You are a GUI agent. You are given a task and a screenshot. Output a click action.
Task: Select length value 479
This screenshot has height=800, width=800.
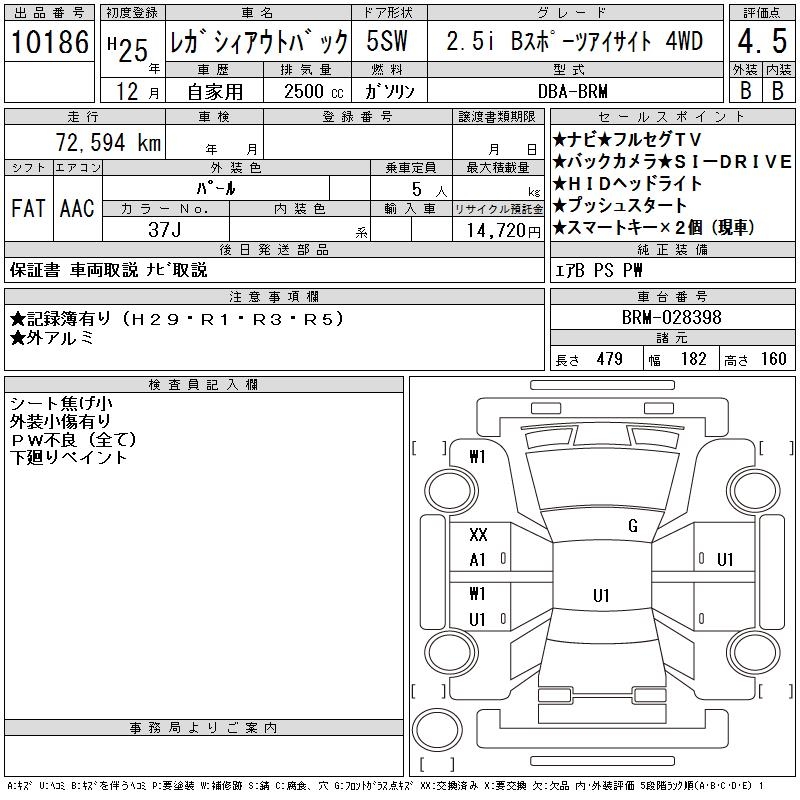pyautogui.click(x=610, y=359)
